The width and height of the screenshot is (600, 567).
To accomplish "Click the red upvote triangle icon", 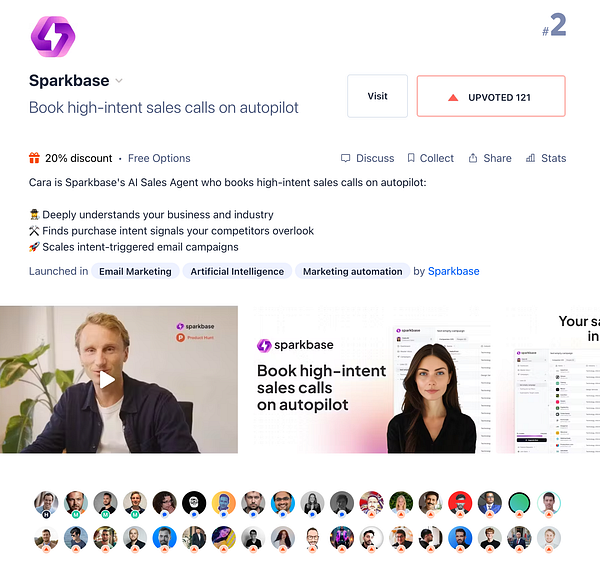I will click(x=453, y=98).
